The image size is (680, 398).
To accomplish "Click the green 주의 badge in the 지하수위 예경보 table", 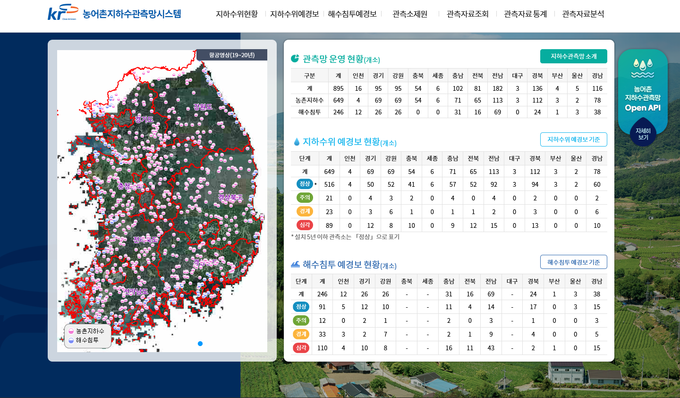I will (x=304, y=197).
